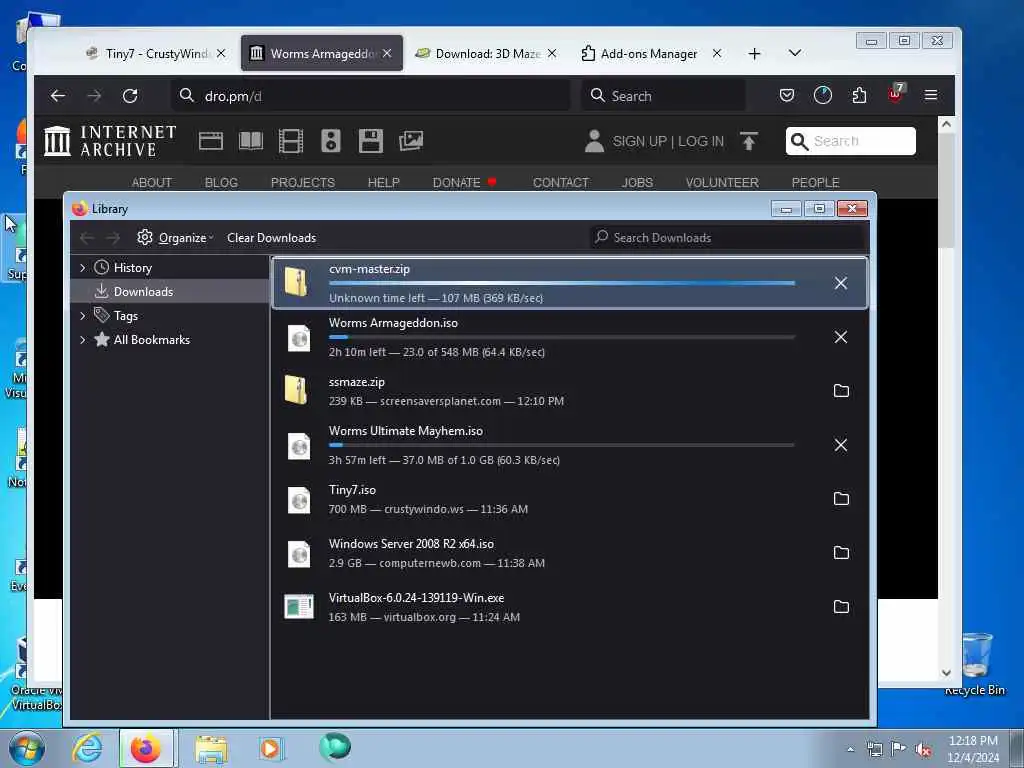Expand the All Bookmarks tree node
This screenshot has height=768, width=1024.
(x=82, y=340)
